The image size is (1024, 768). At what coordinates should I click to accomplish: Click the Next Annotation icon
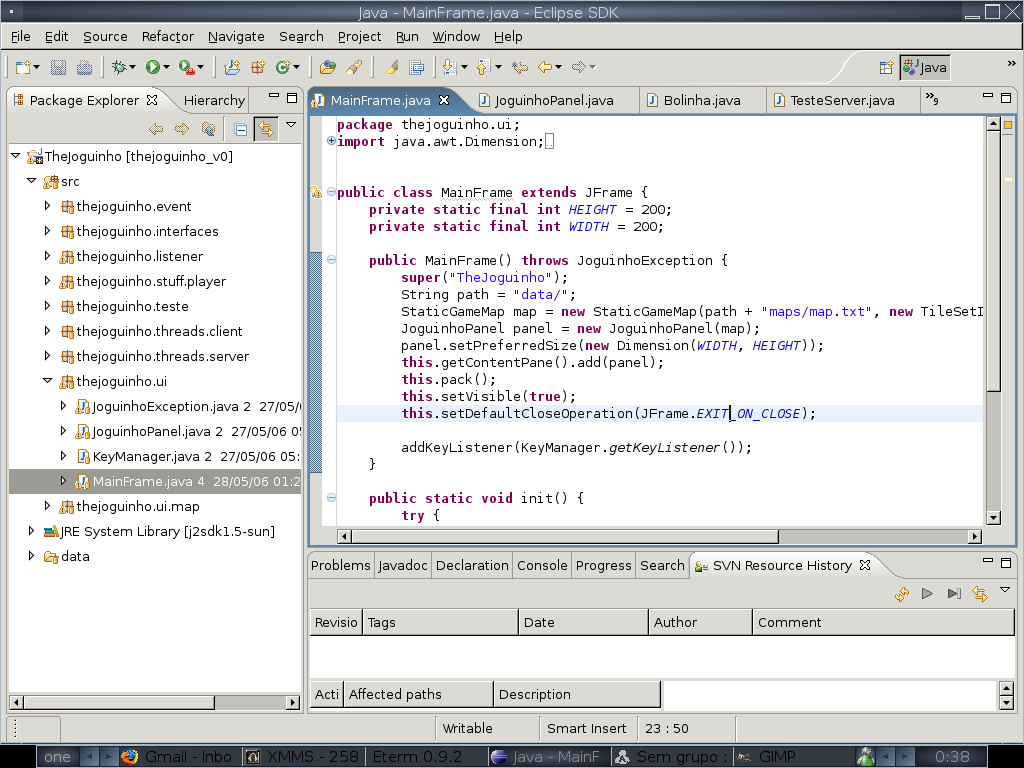[449, 67]
